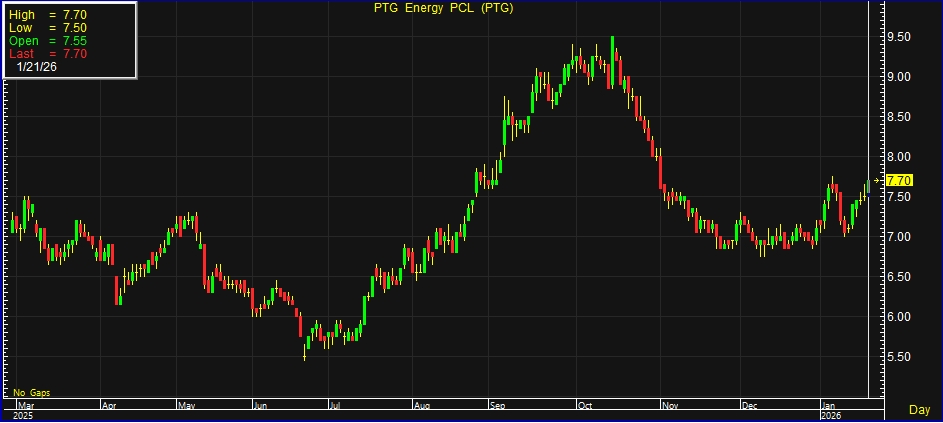Click the yellow 7.70 last price tag
This screenshot has height=423, width=943.
point(899,180)
